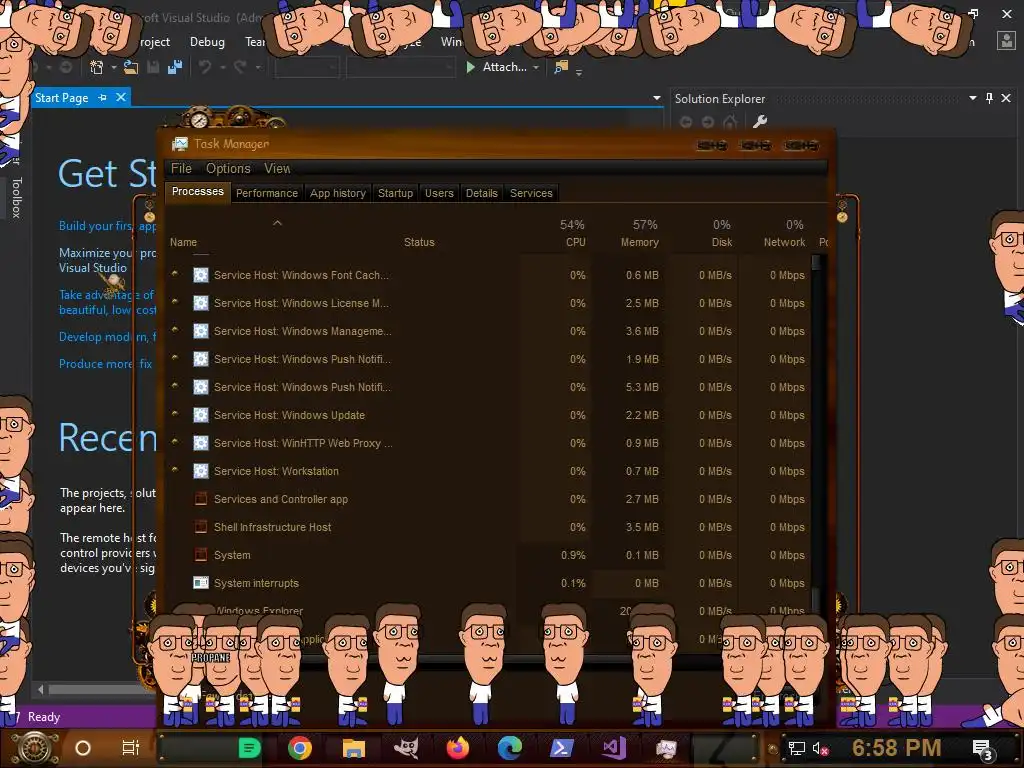Click the Save All icon in Visual Studio toolbar
The image size is (1024, 768).
pos(174,67)
